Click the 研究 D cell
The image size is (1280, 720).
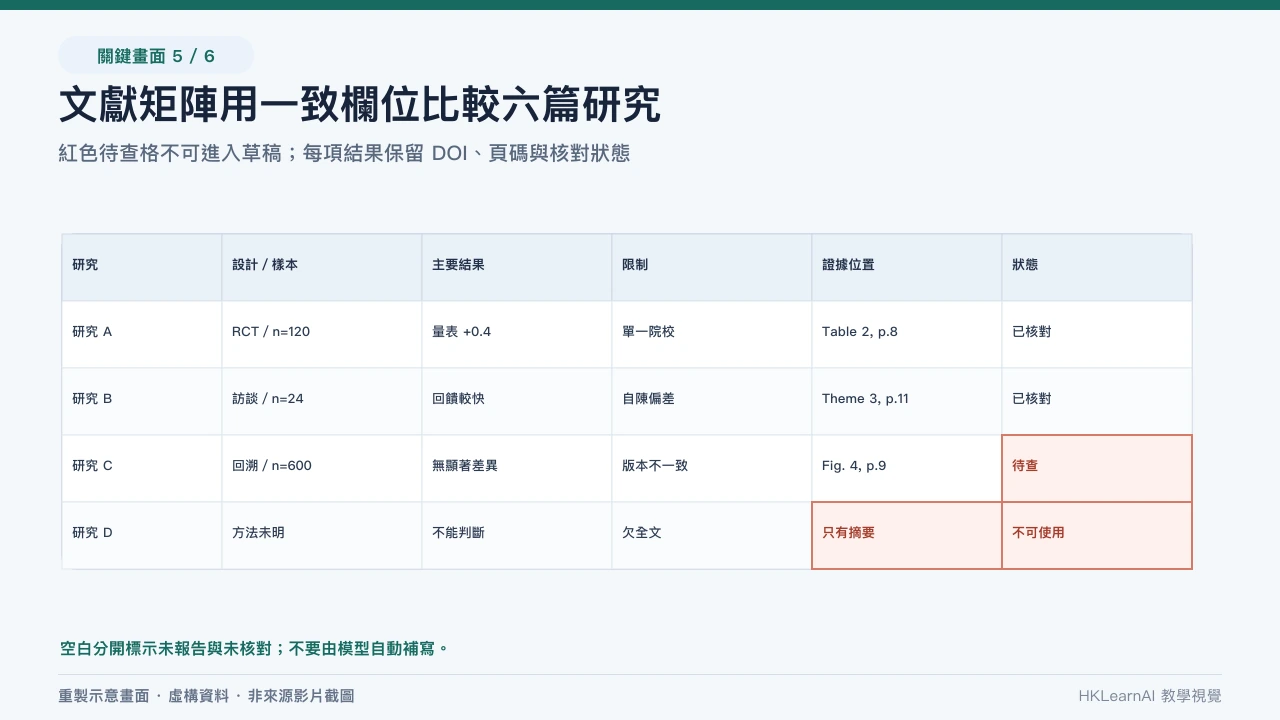tap(142, 536)
